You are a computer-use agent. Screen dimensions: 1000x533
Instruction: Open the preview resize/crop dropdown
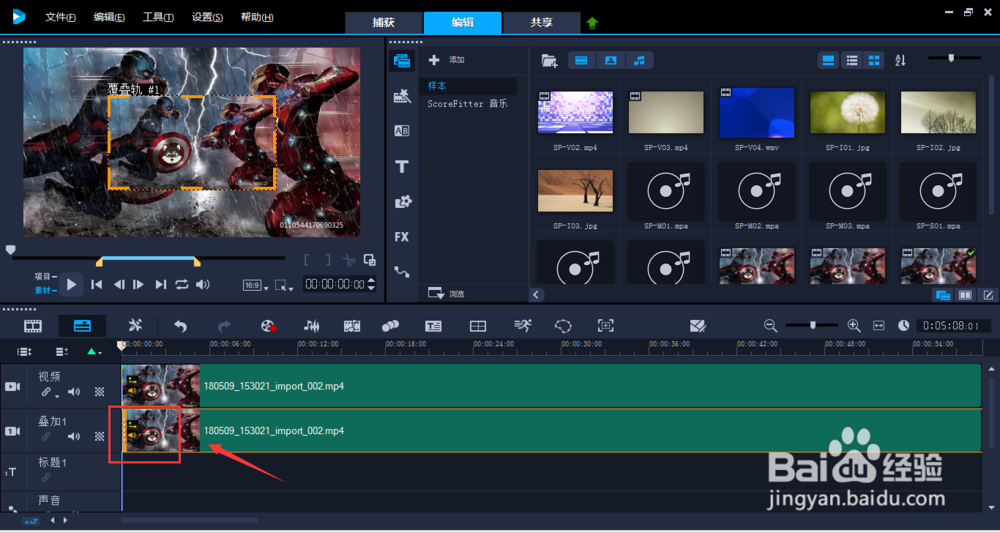[284, 286]
